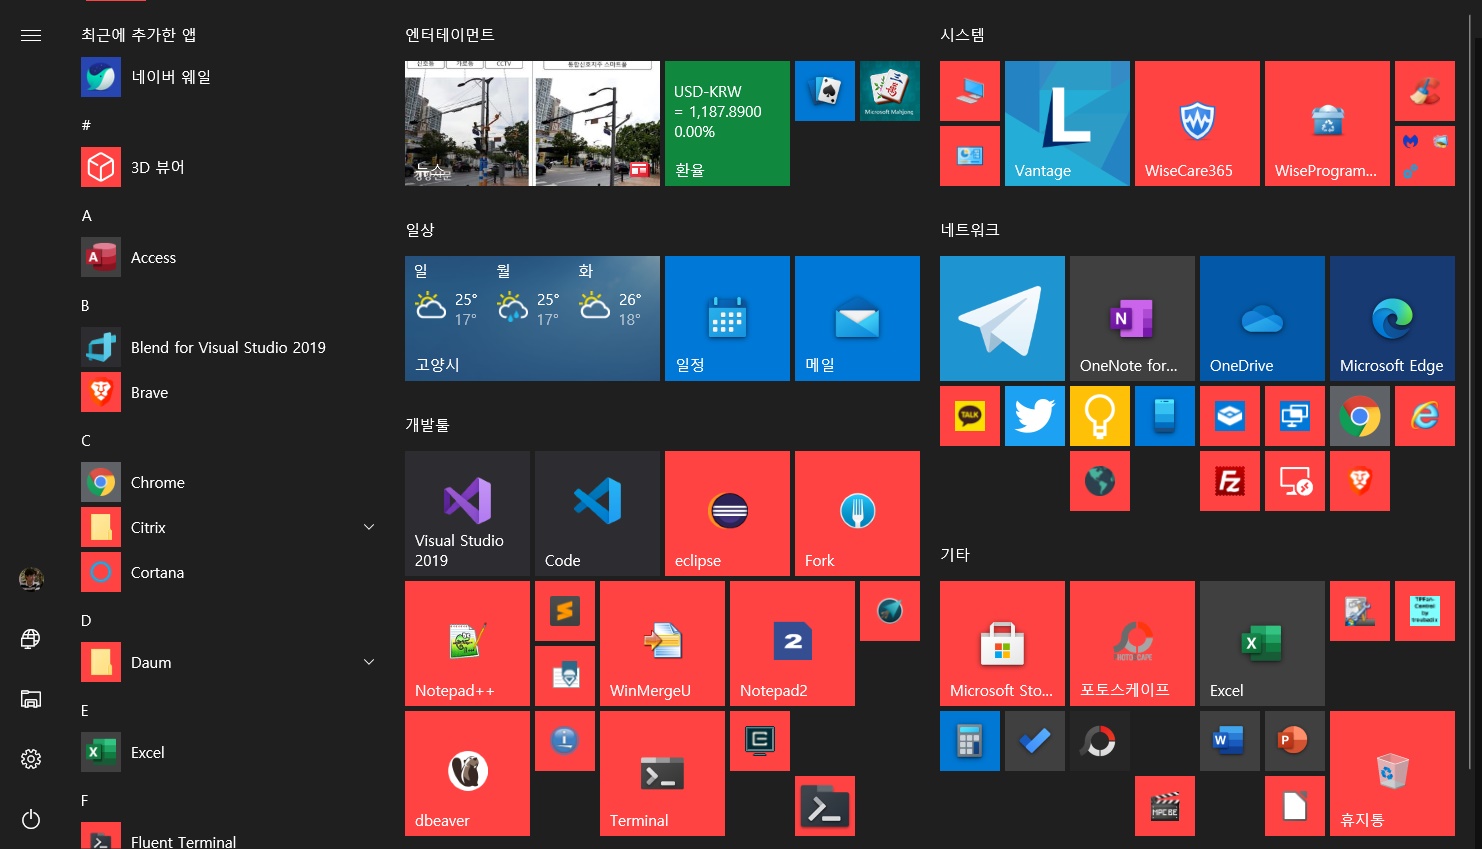
Task: Open the Microsoft Store tile
Action: (x=1002, y=643)
